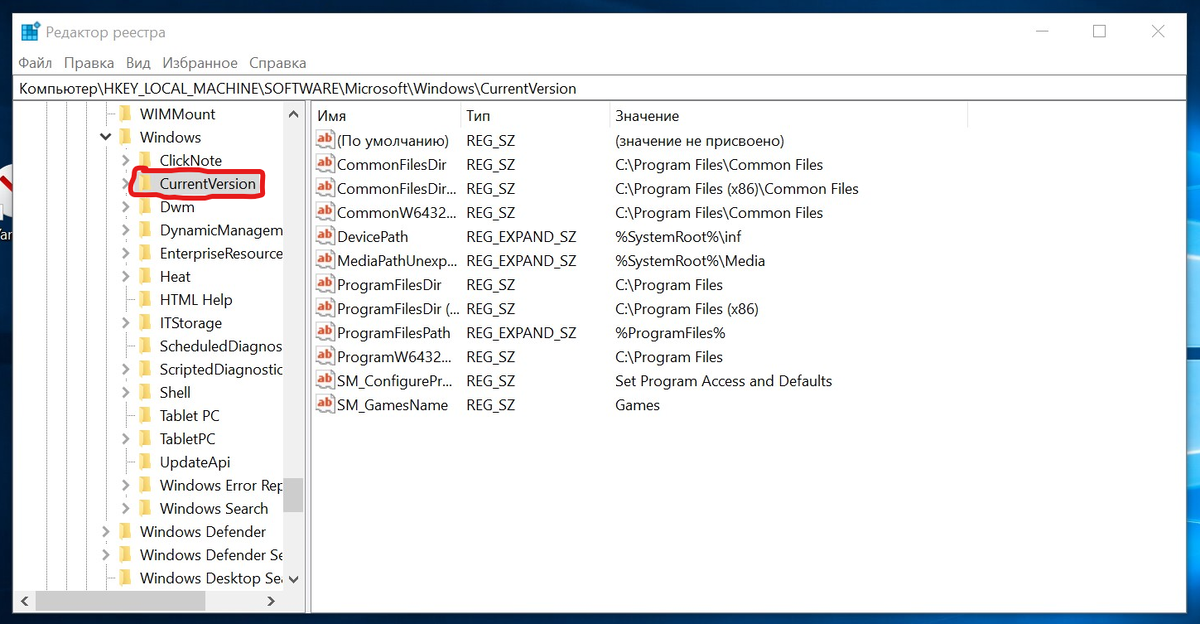The image size is (1200, 624).
Task: Expand the Shell key
Action: (125, 392)
